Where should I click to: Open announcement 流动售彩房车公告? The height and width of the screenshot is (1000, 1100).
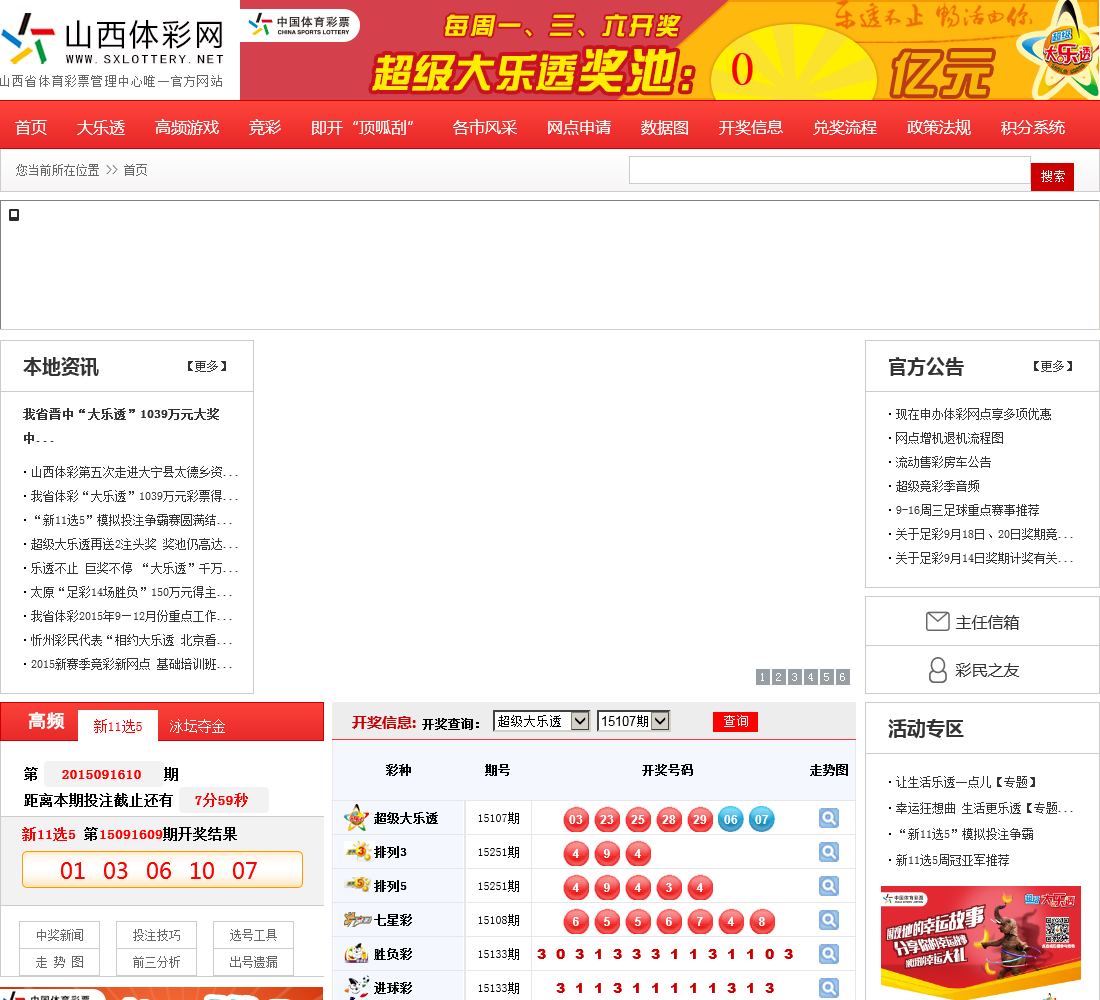tap(943, 462)
